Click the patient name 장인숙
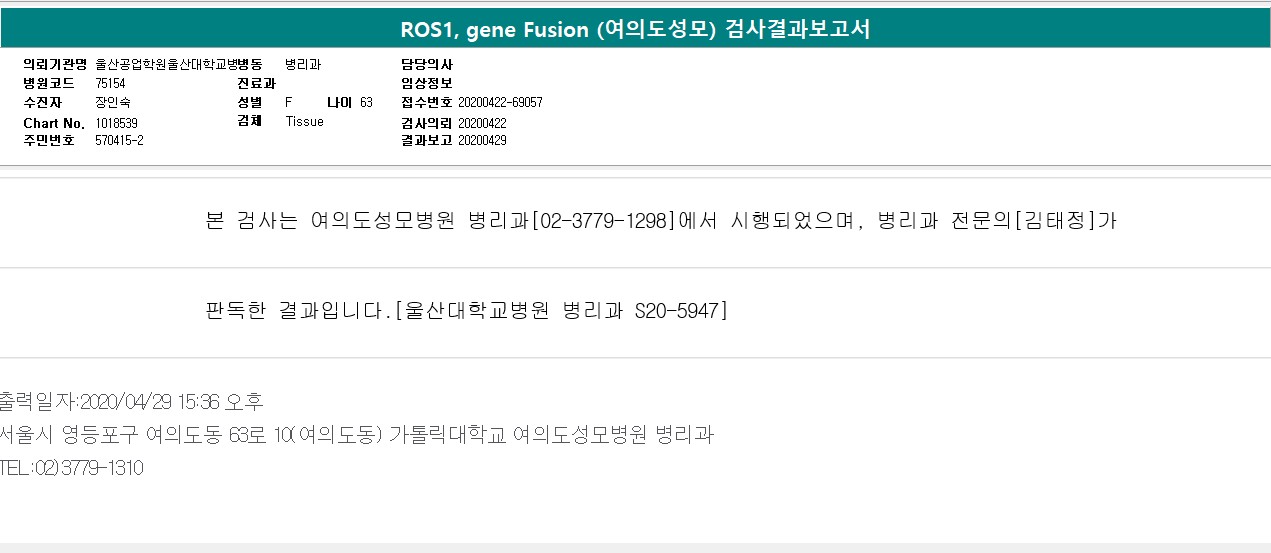This screenshot has width=1271, height=553. coord(112,102)
